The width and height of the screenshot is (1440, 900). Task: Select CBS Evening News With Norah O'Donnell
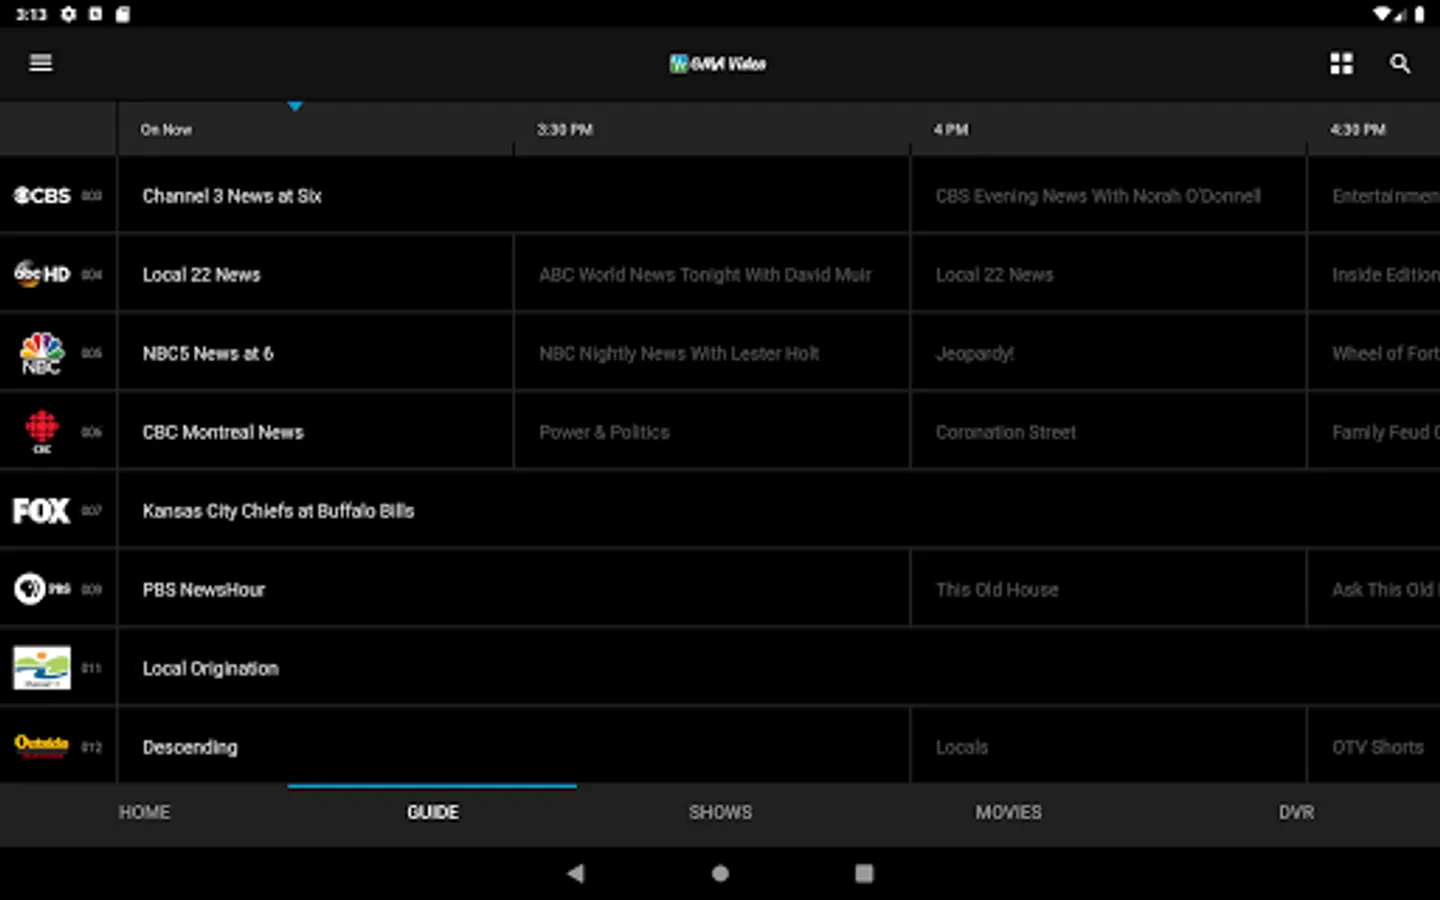click(1108, 196)
